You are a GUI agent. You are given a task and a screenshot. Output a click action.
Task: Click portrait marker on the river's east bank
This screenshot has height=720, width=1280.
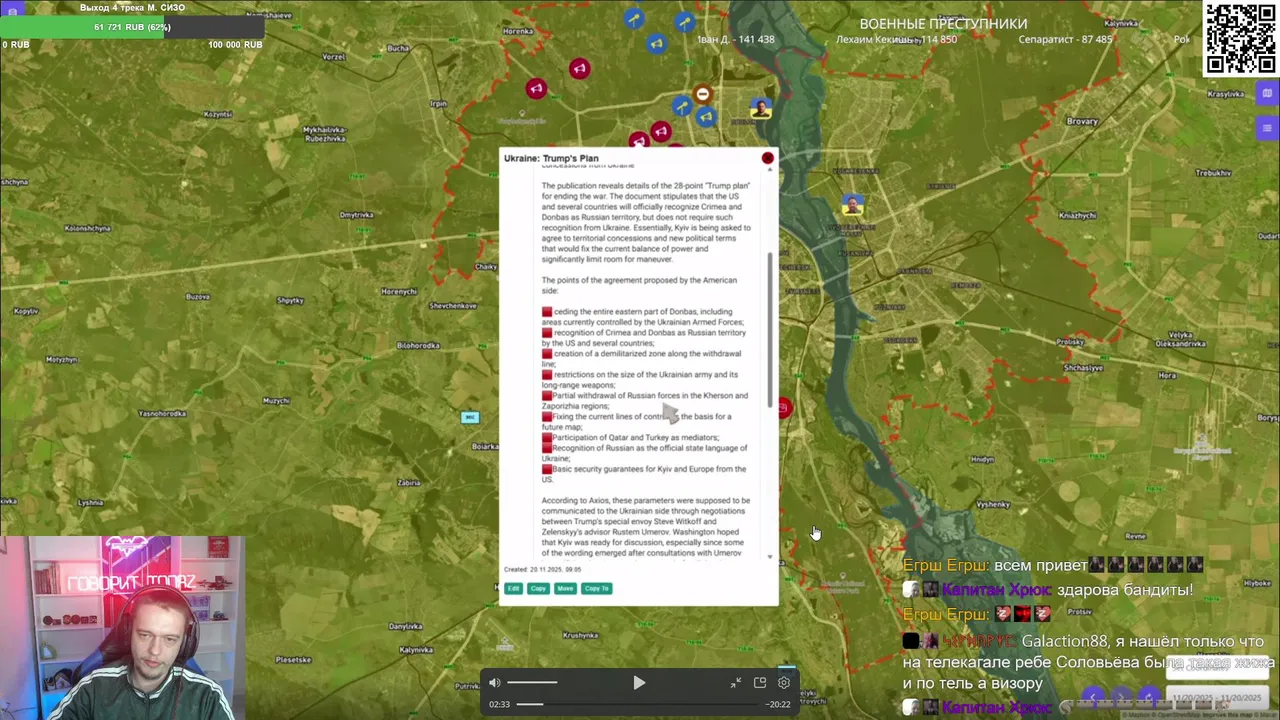point(852,204)
